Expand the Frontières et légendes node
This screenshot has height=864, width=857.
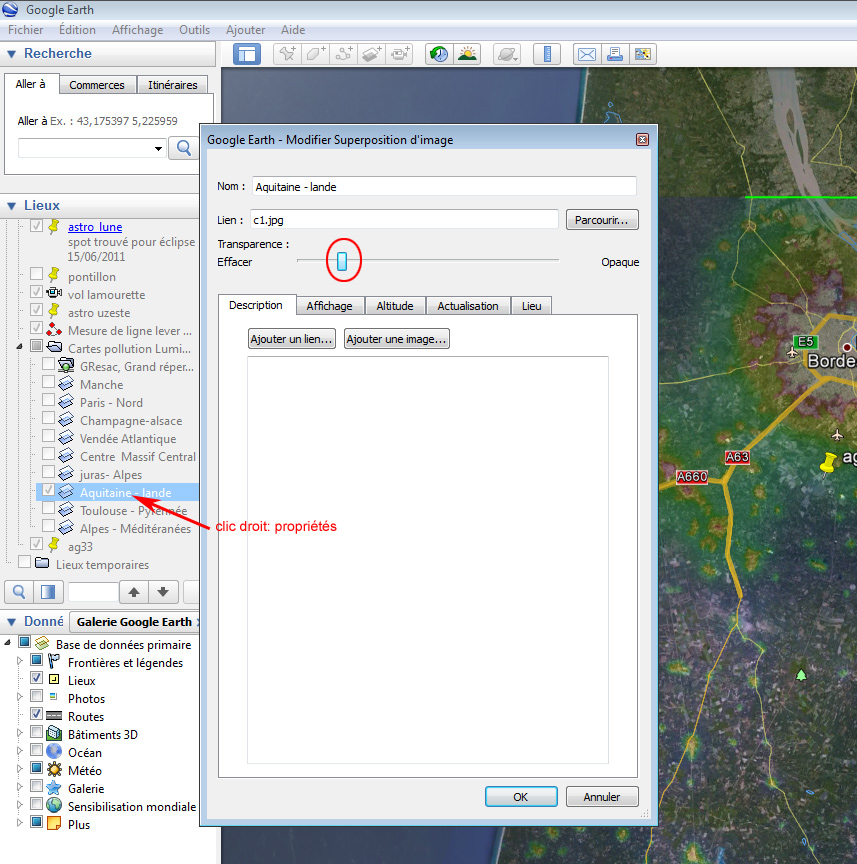[x=19, y=660]
